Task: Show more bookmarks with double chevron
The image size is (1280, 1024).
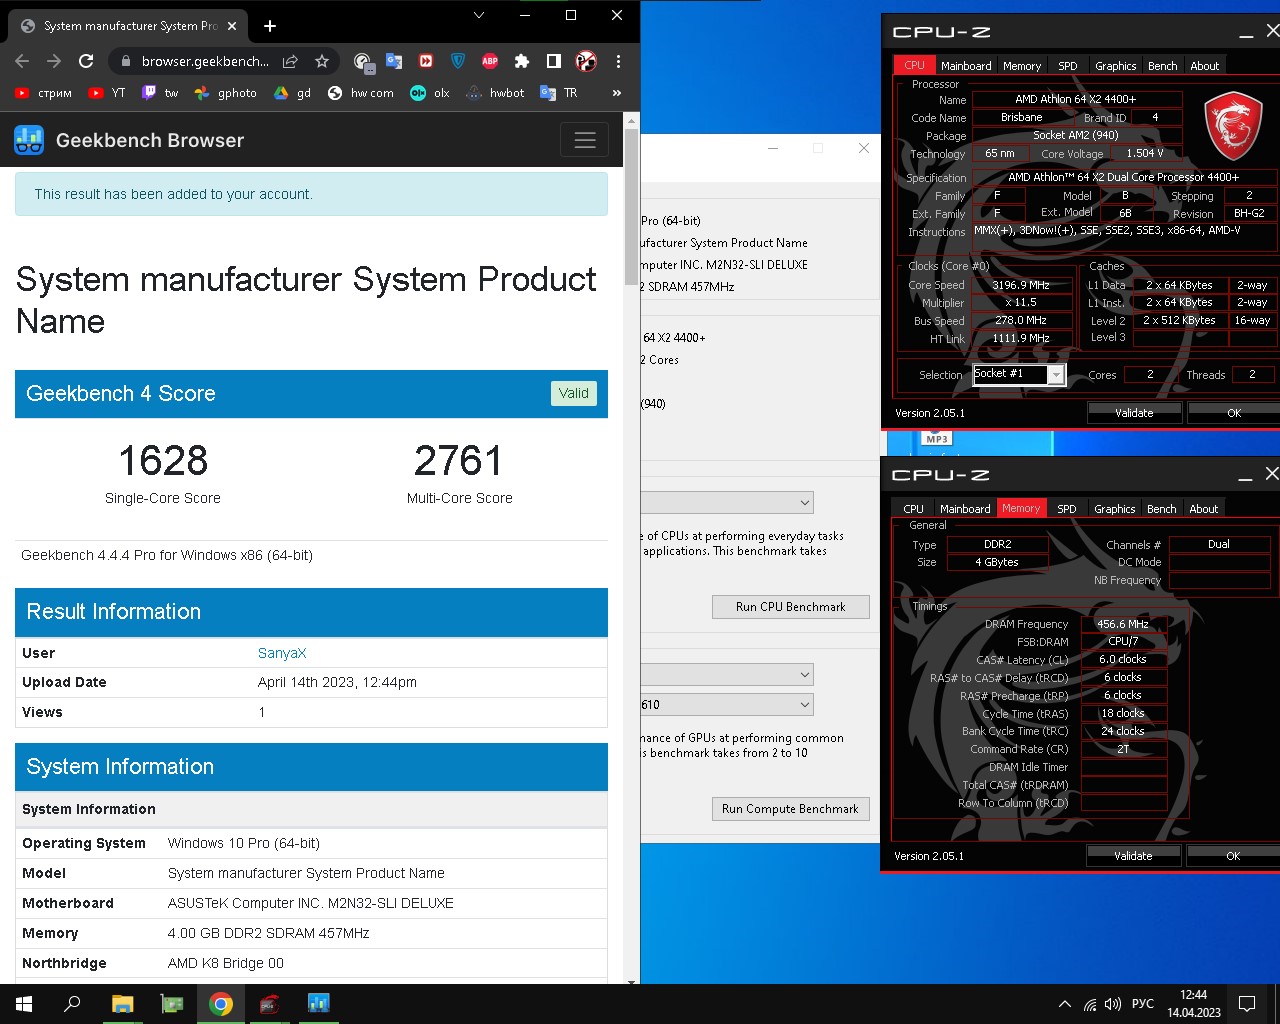Action: click(x=617, y=93)
